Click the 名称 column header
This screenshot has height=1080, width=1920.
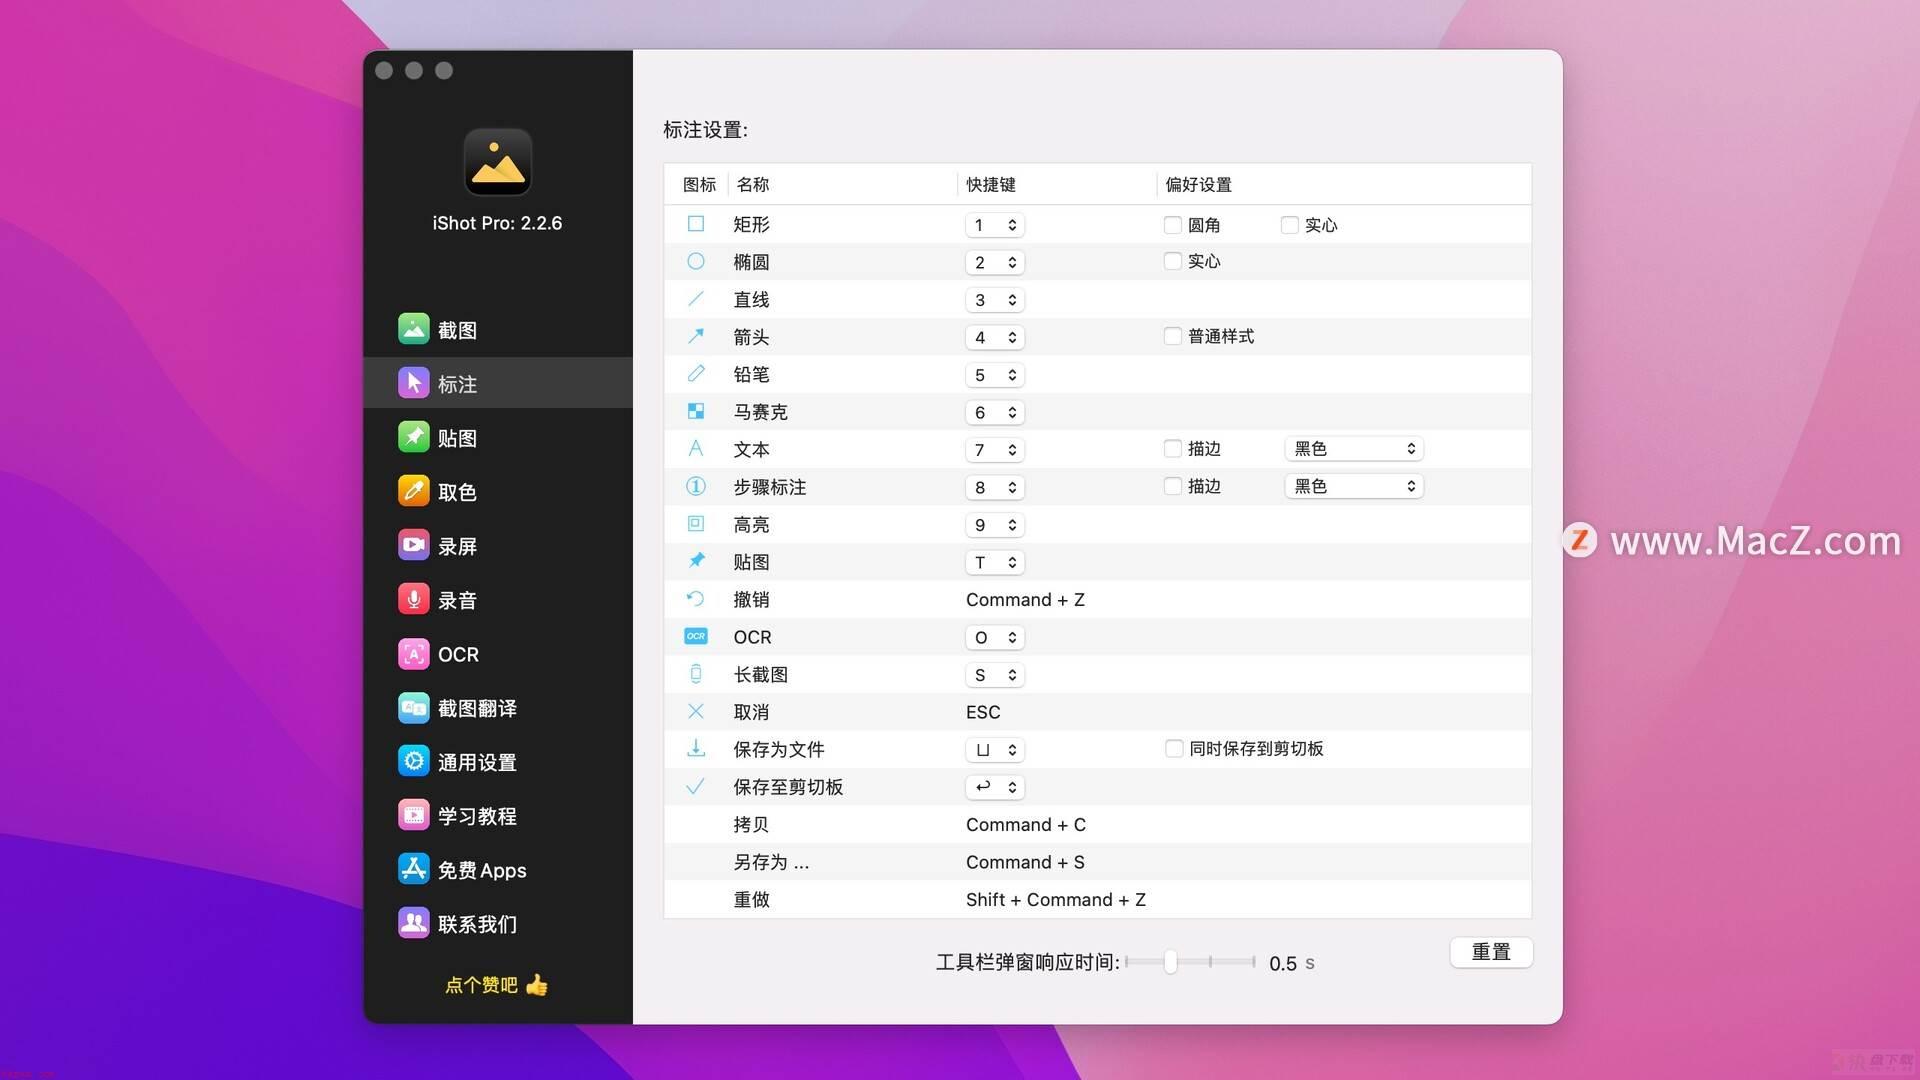pos(753,184)
